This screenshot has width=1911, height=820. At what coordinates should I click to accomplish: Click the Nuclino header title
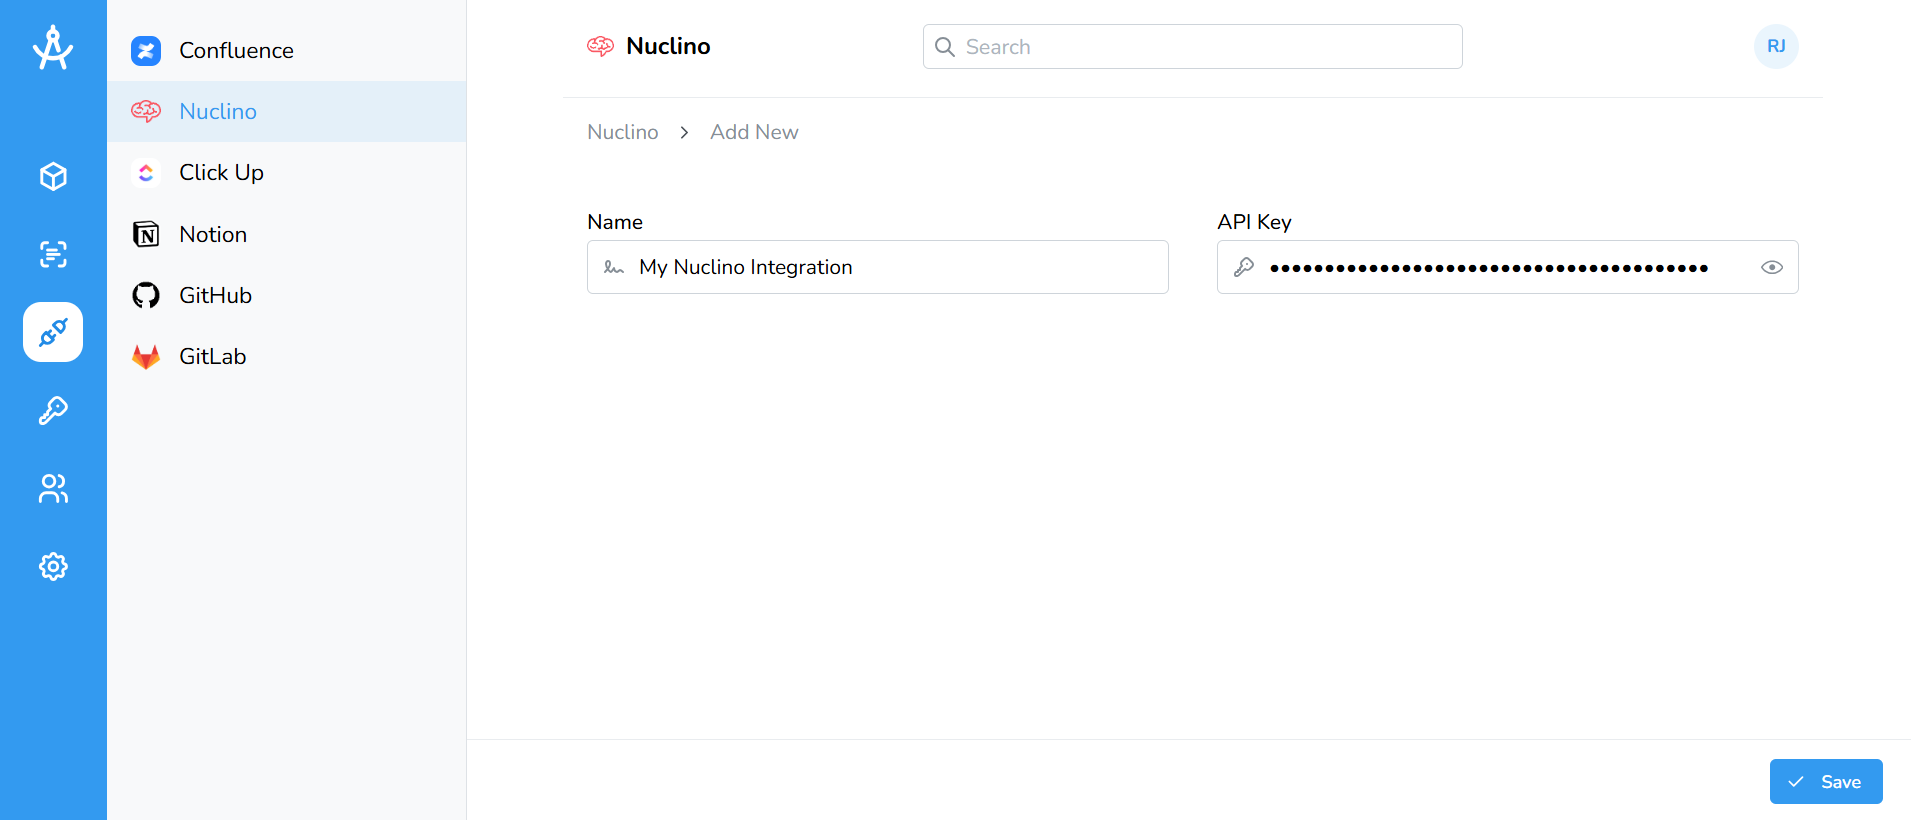pyautogui.click(x=668, y=46)
